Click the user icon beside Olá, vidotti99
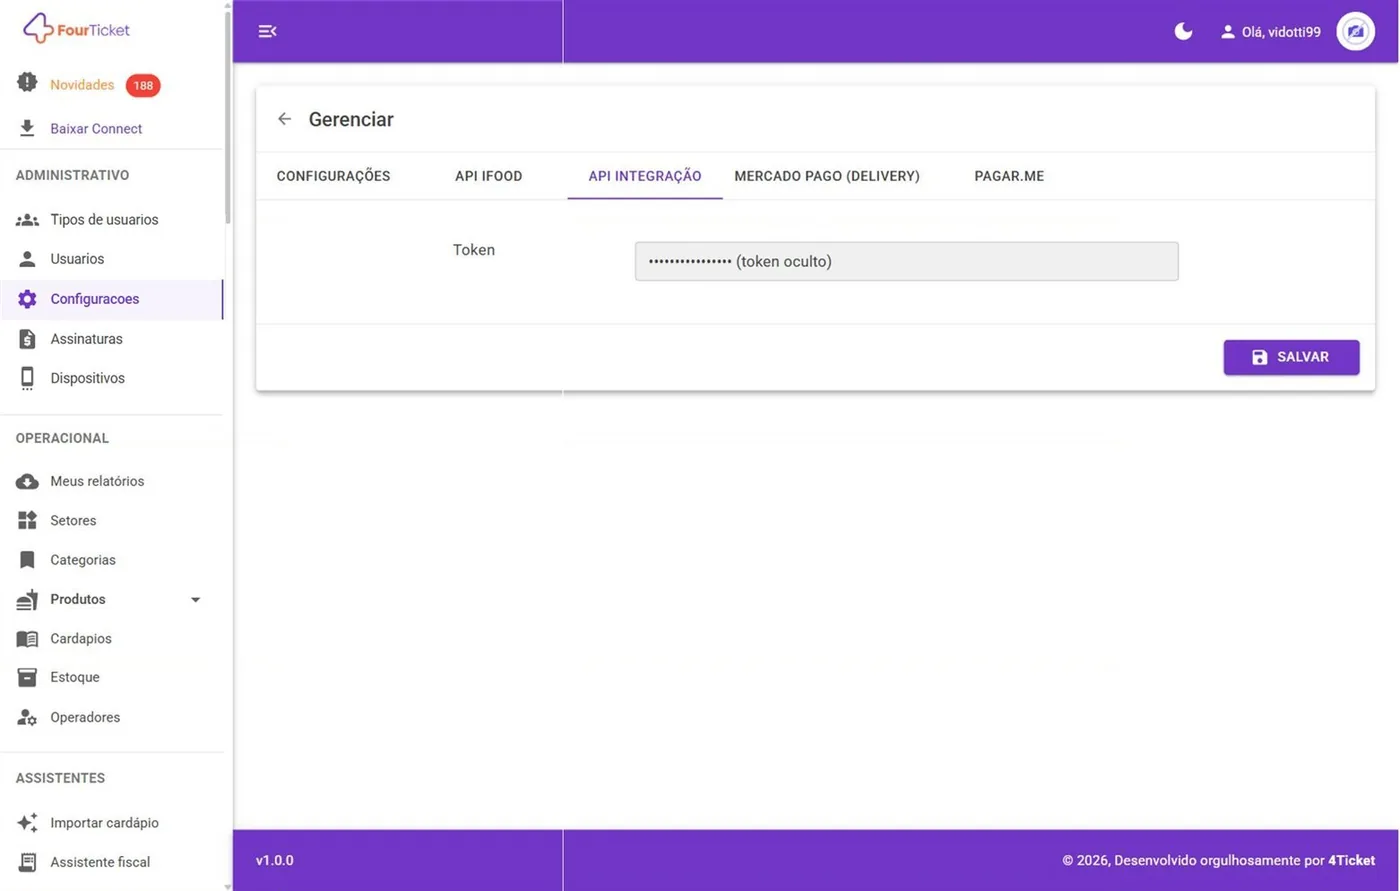1400x891 pixels. (x=1228, y=32)
